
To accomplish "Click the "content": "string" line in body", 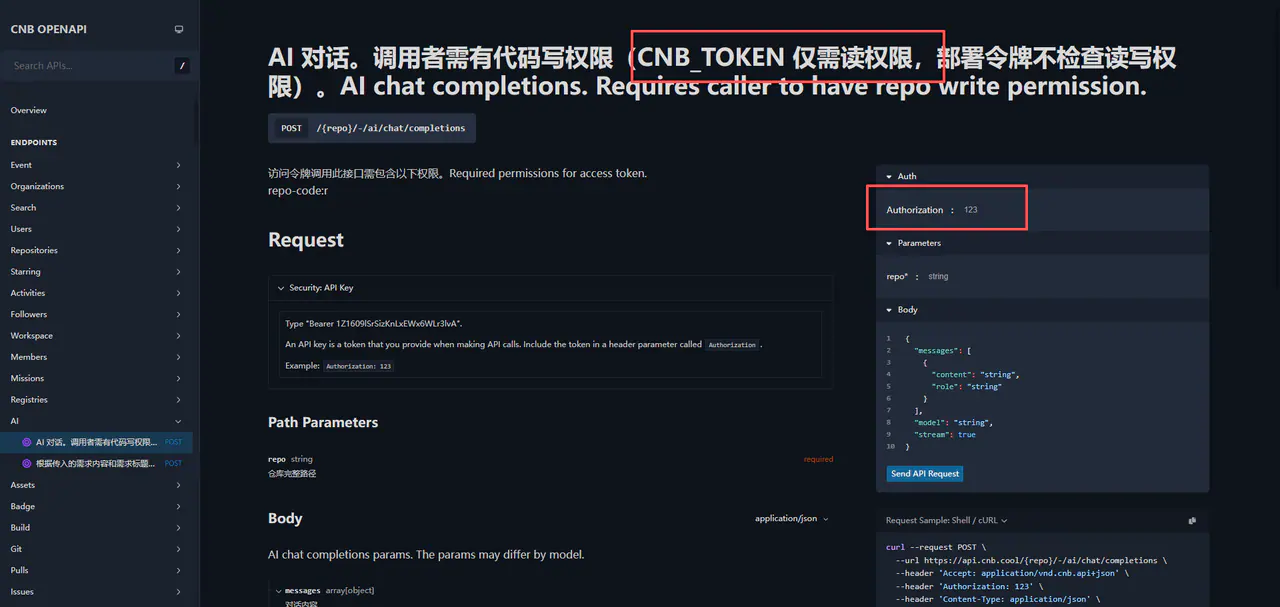I will 975,375.
